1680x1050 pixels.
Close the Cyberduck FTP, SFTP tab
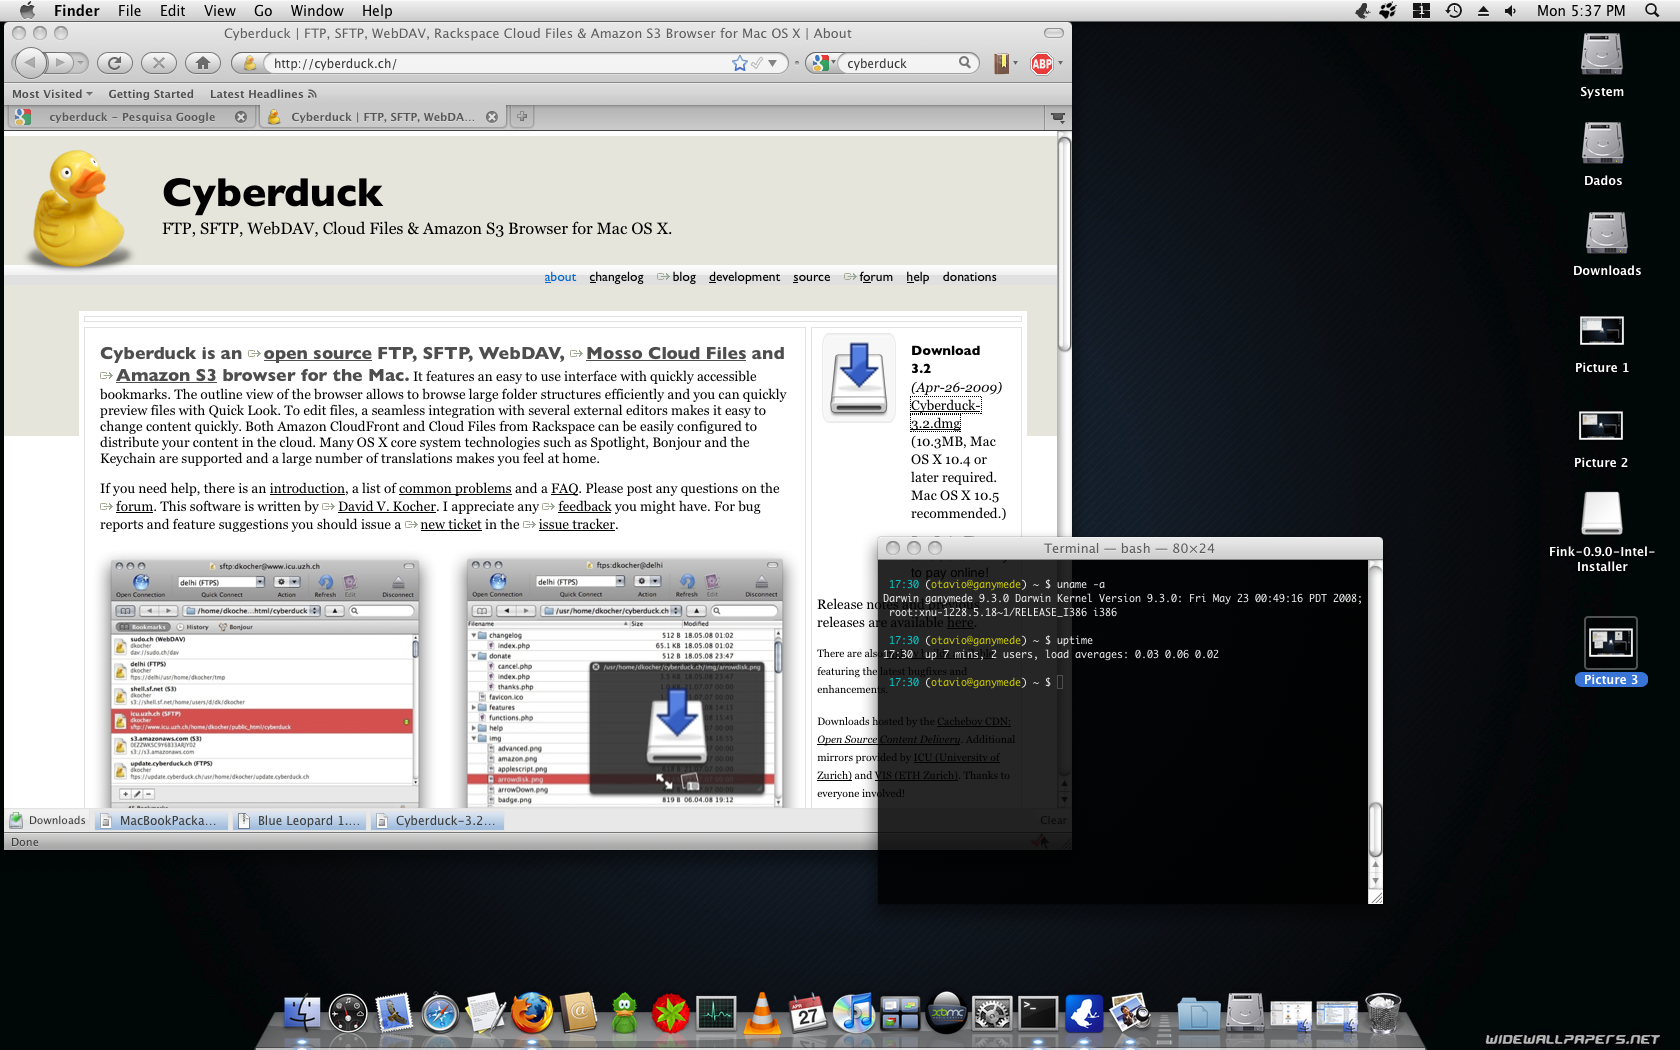(492, 117)
